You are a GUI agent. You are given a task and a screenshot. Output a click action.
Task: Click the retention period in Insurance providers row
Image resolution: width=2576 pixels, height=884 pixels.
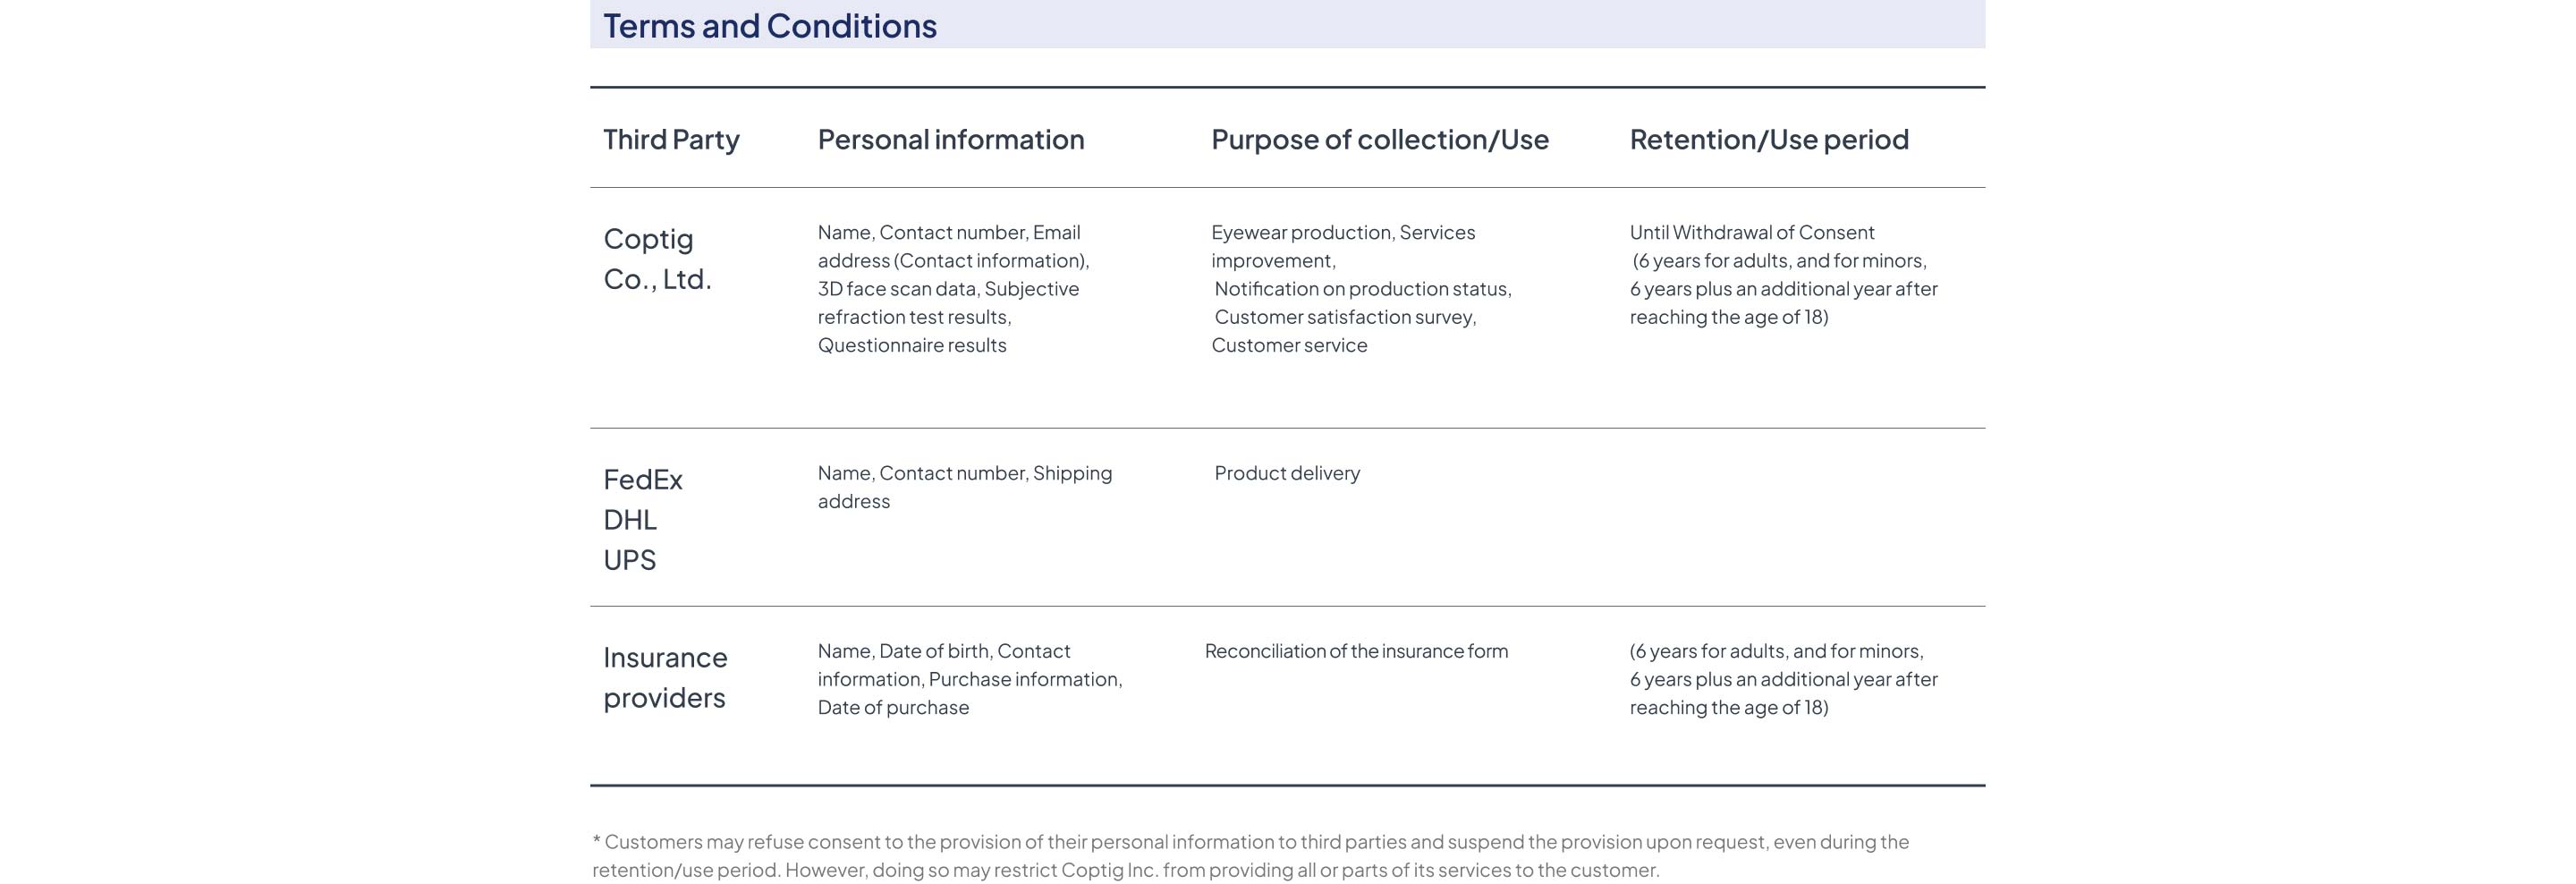coord(1782,679)
